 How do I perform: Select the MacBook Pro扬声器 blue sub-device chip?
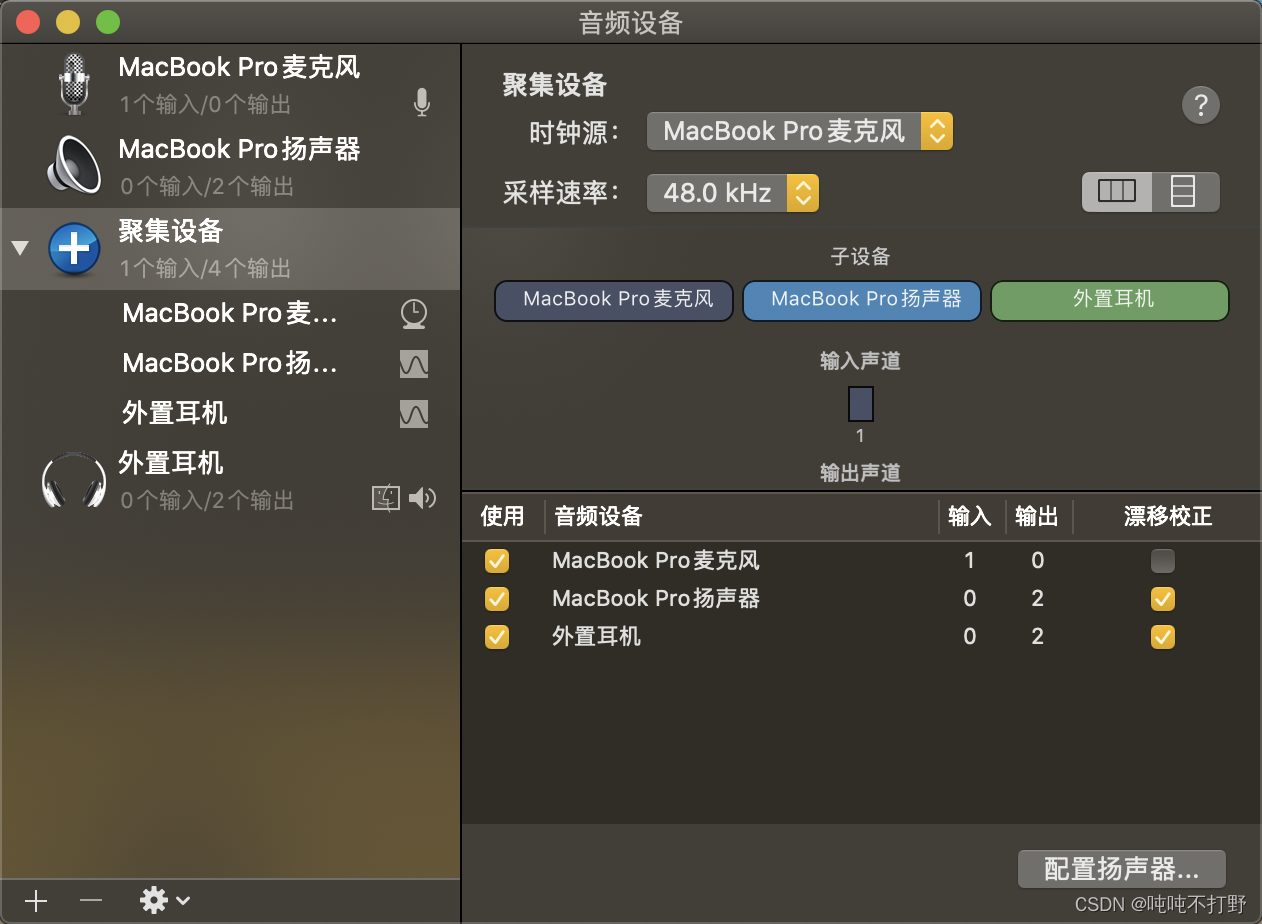(x=862, y=300)
